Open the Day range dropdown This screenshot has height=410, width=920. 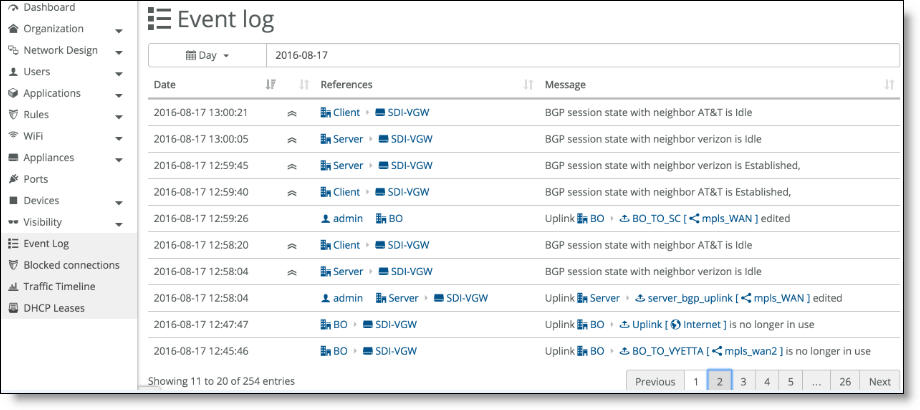coord(207,55)
